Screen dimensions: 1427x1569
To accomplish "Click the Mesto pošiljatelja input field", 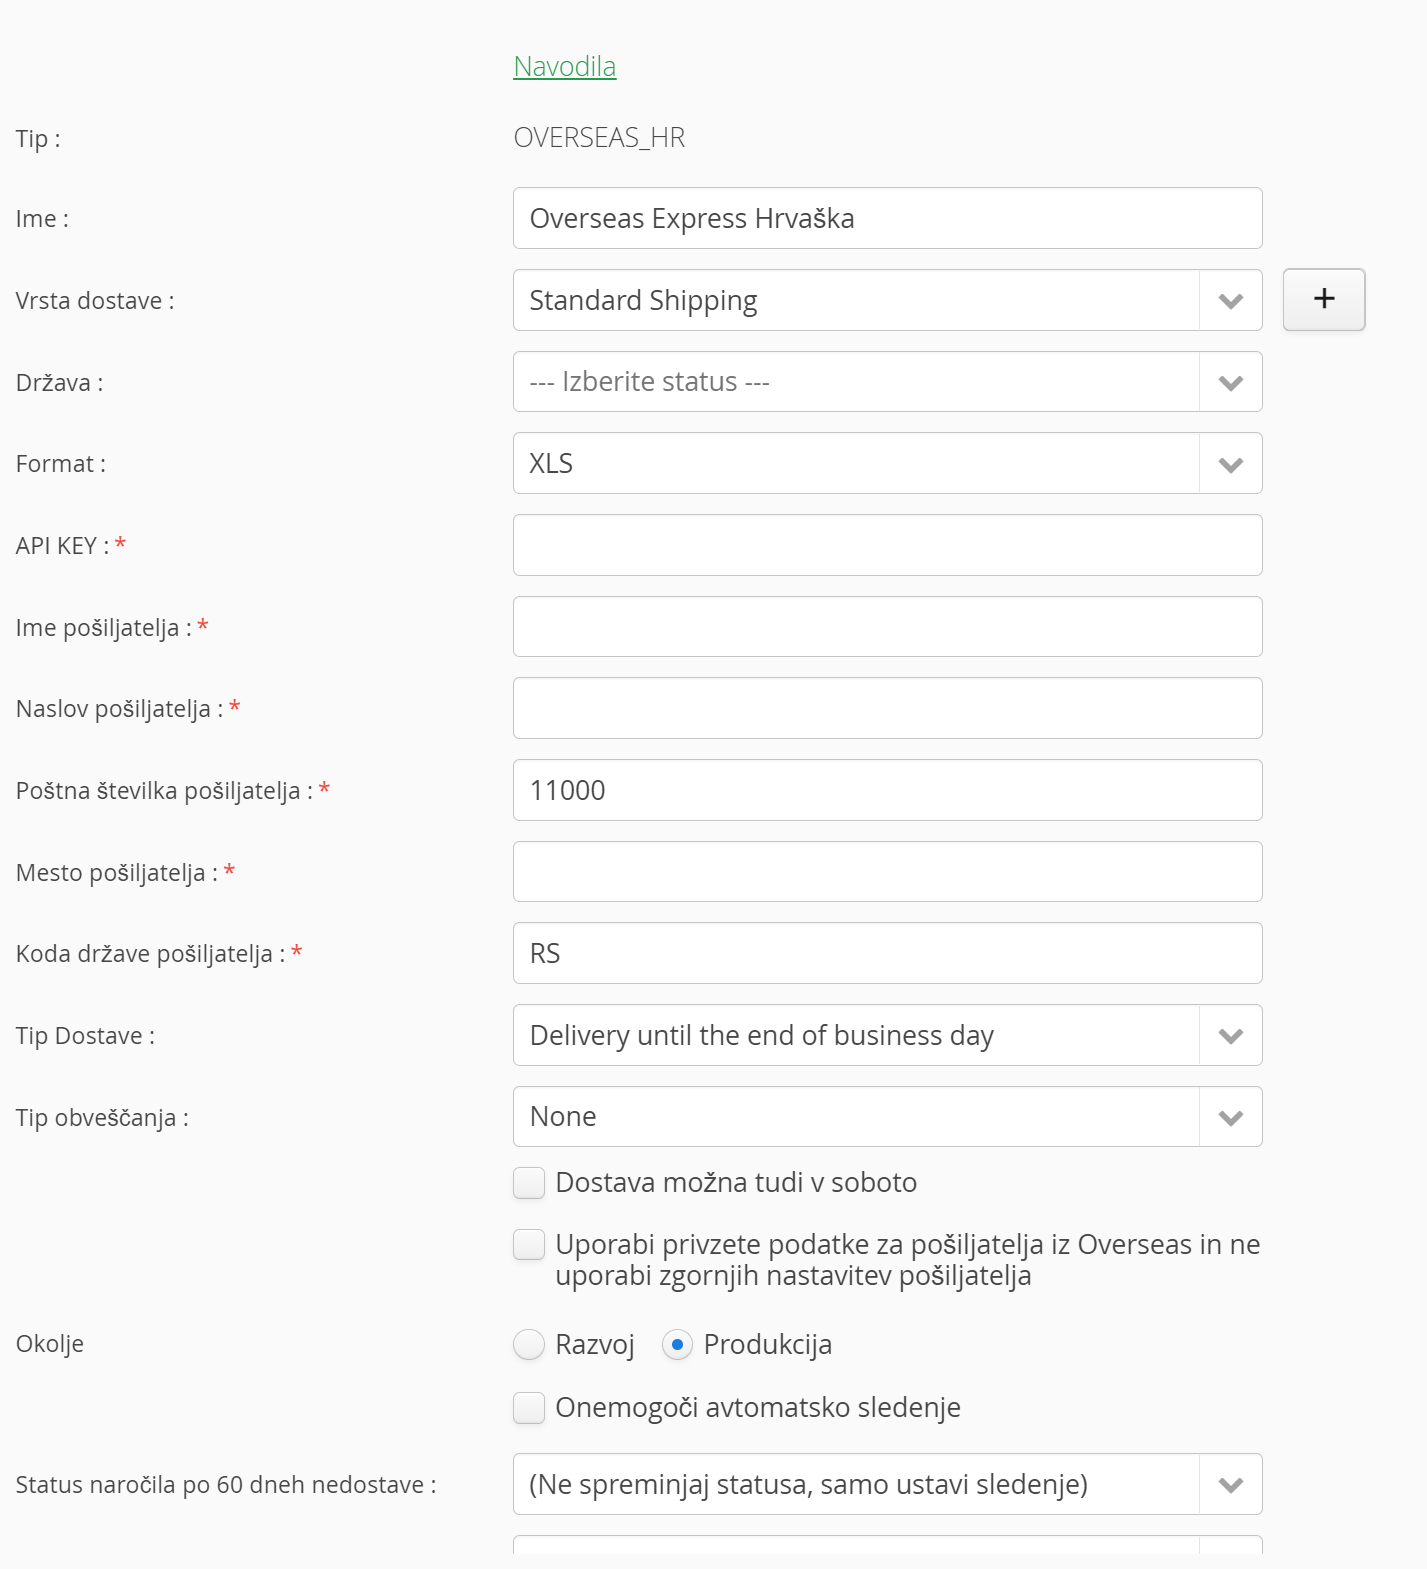I will (x=887, y=872).
